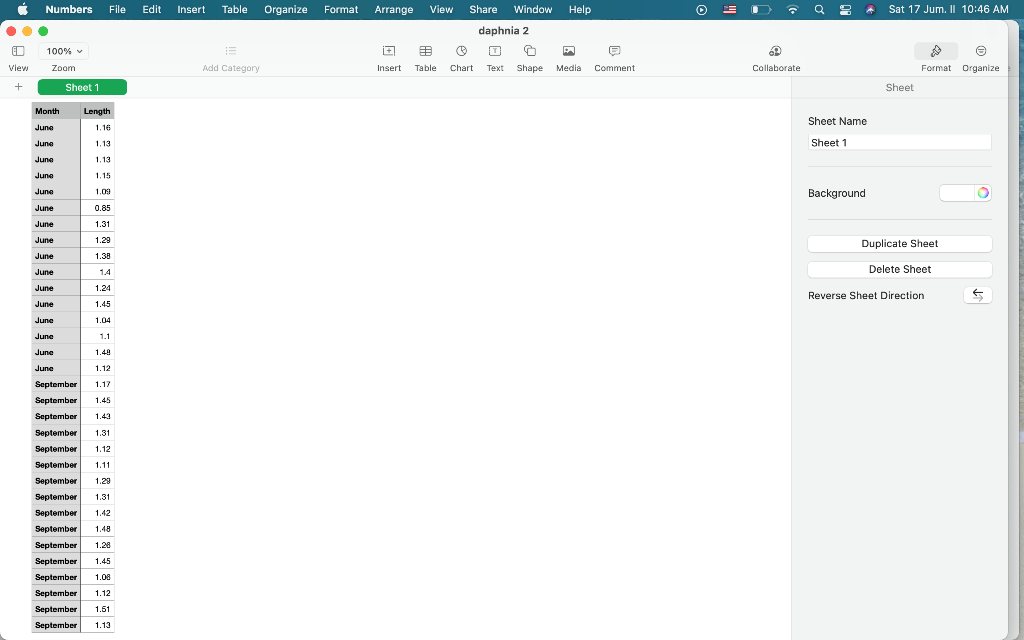Viewport: 1024px width, 640px height.
Task: Select the cell with value 0.85
Action: tap(97, 208)
